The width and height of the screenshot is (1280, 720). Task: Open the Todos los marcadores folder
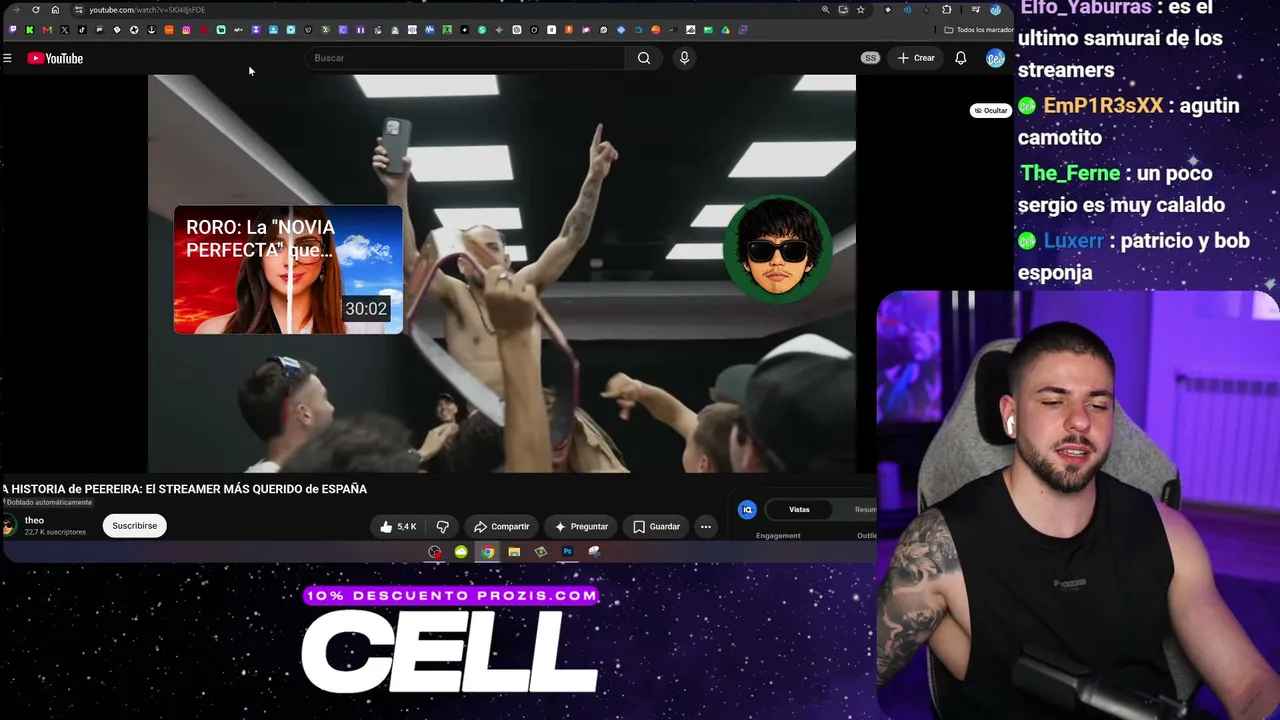pos(978,30)
